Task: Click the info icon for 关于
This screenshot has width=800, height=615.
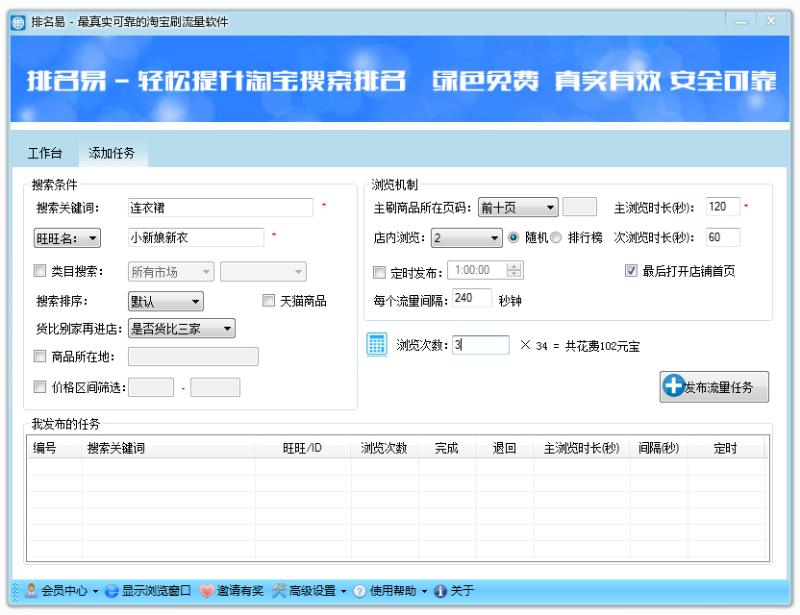Action: 440,591
